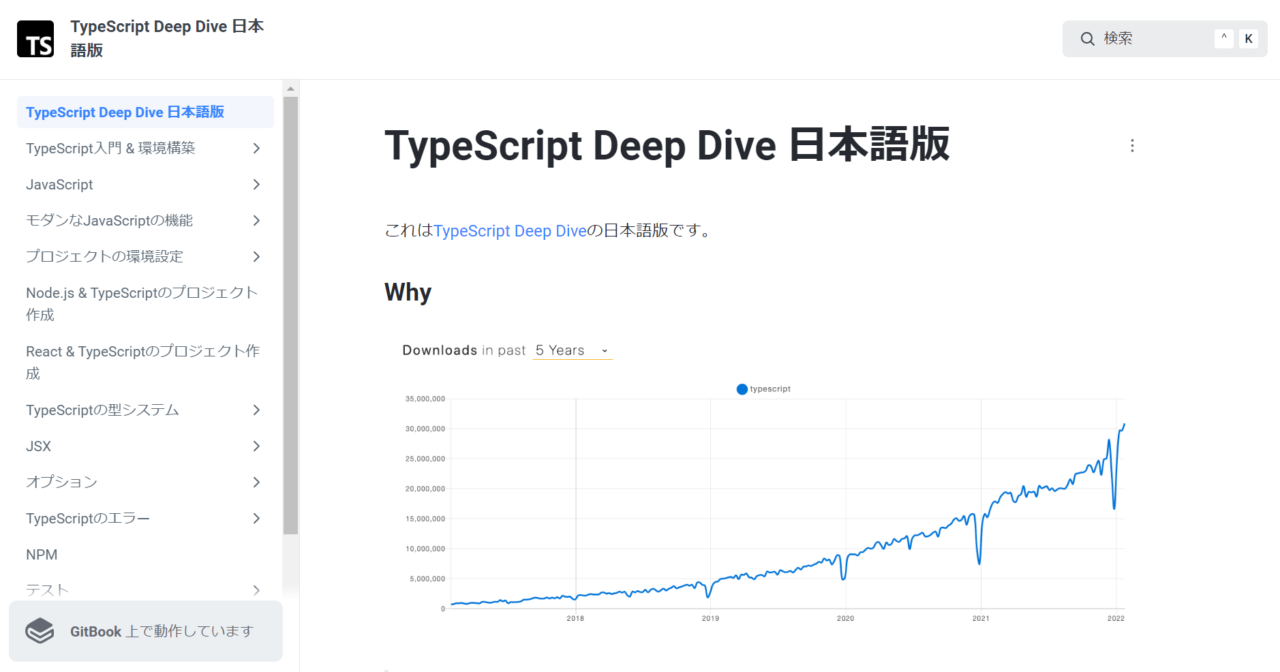Expand the TypeScript入門 & 環境構築 chevron
The width and height of the screenshot is (1280, 672).
(257, 148)
